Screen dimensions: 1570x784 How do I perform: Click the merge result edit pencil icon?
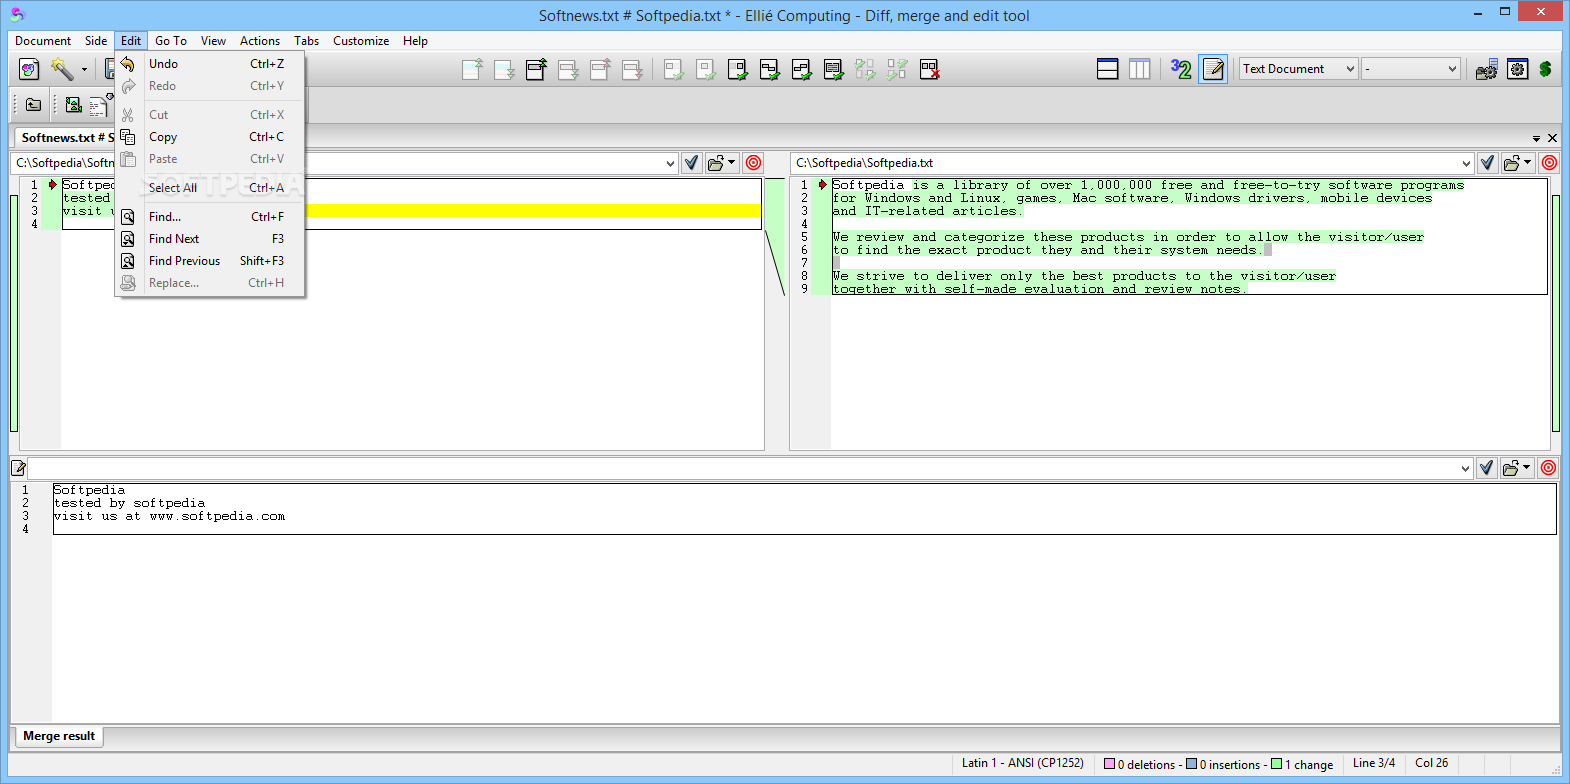(x=18, y=468)
